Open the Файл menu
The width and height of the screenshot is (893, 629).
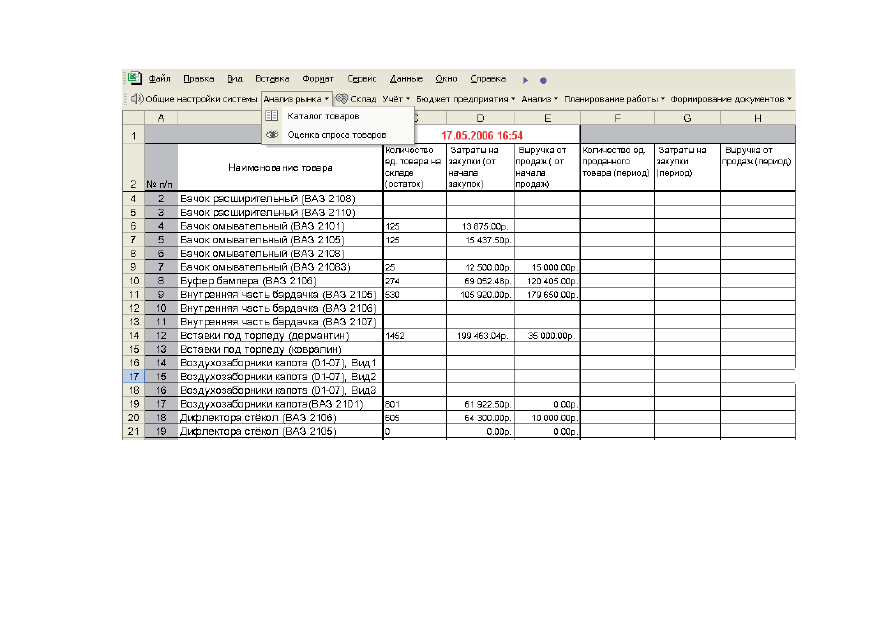click(159, 79)
